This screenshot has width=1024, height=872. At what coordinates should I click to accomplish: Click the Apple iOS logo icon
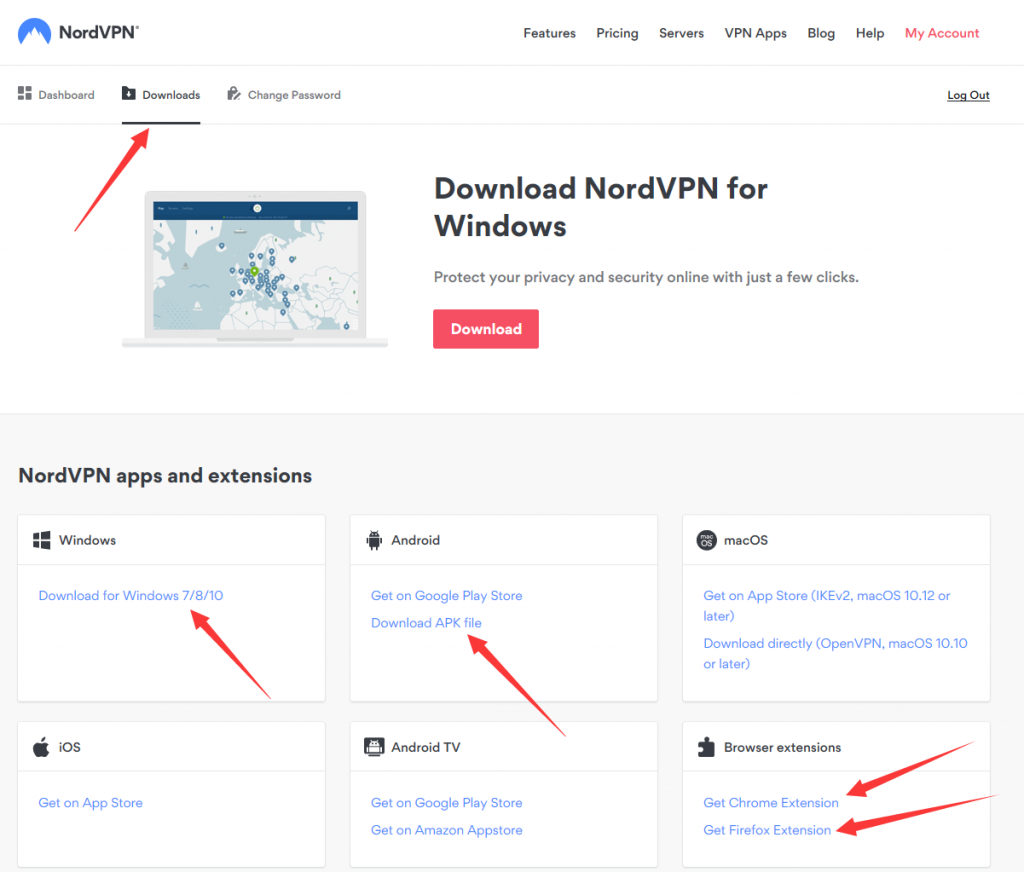coord(42,747)
